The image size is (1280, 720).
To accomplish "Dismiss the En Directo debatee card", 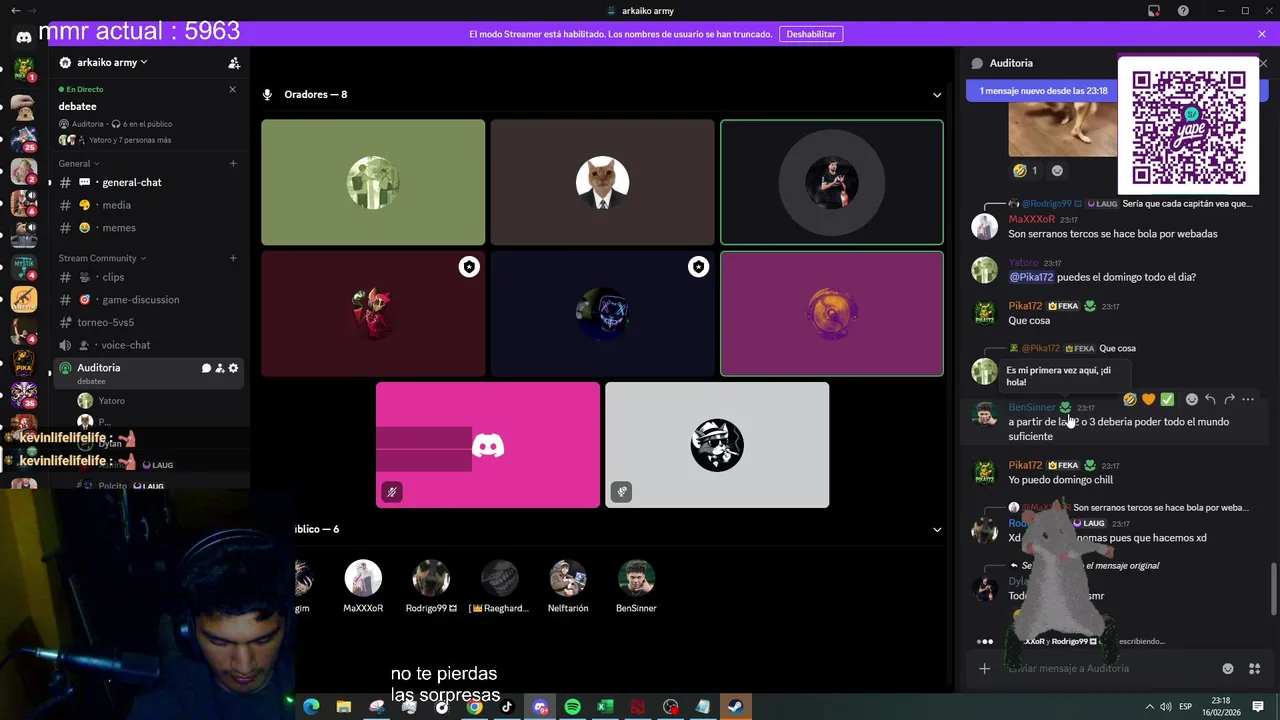I will tap(232, 89).
